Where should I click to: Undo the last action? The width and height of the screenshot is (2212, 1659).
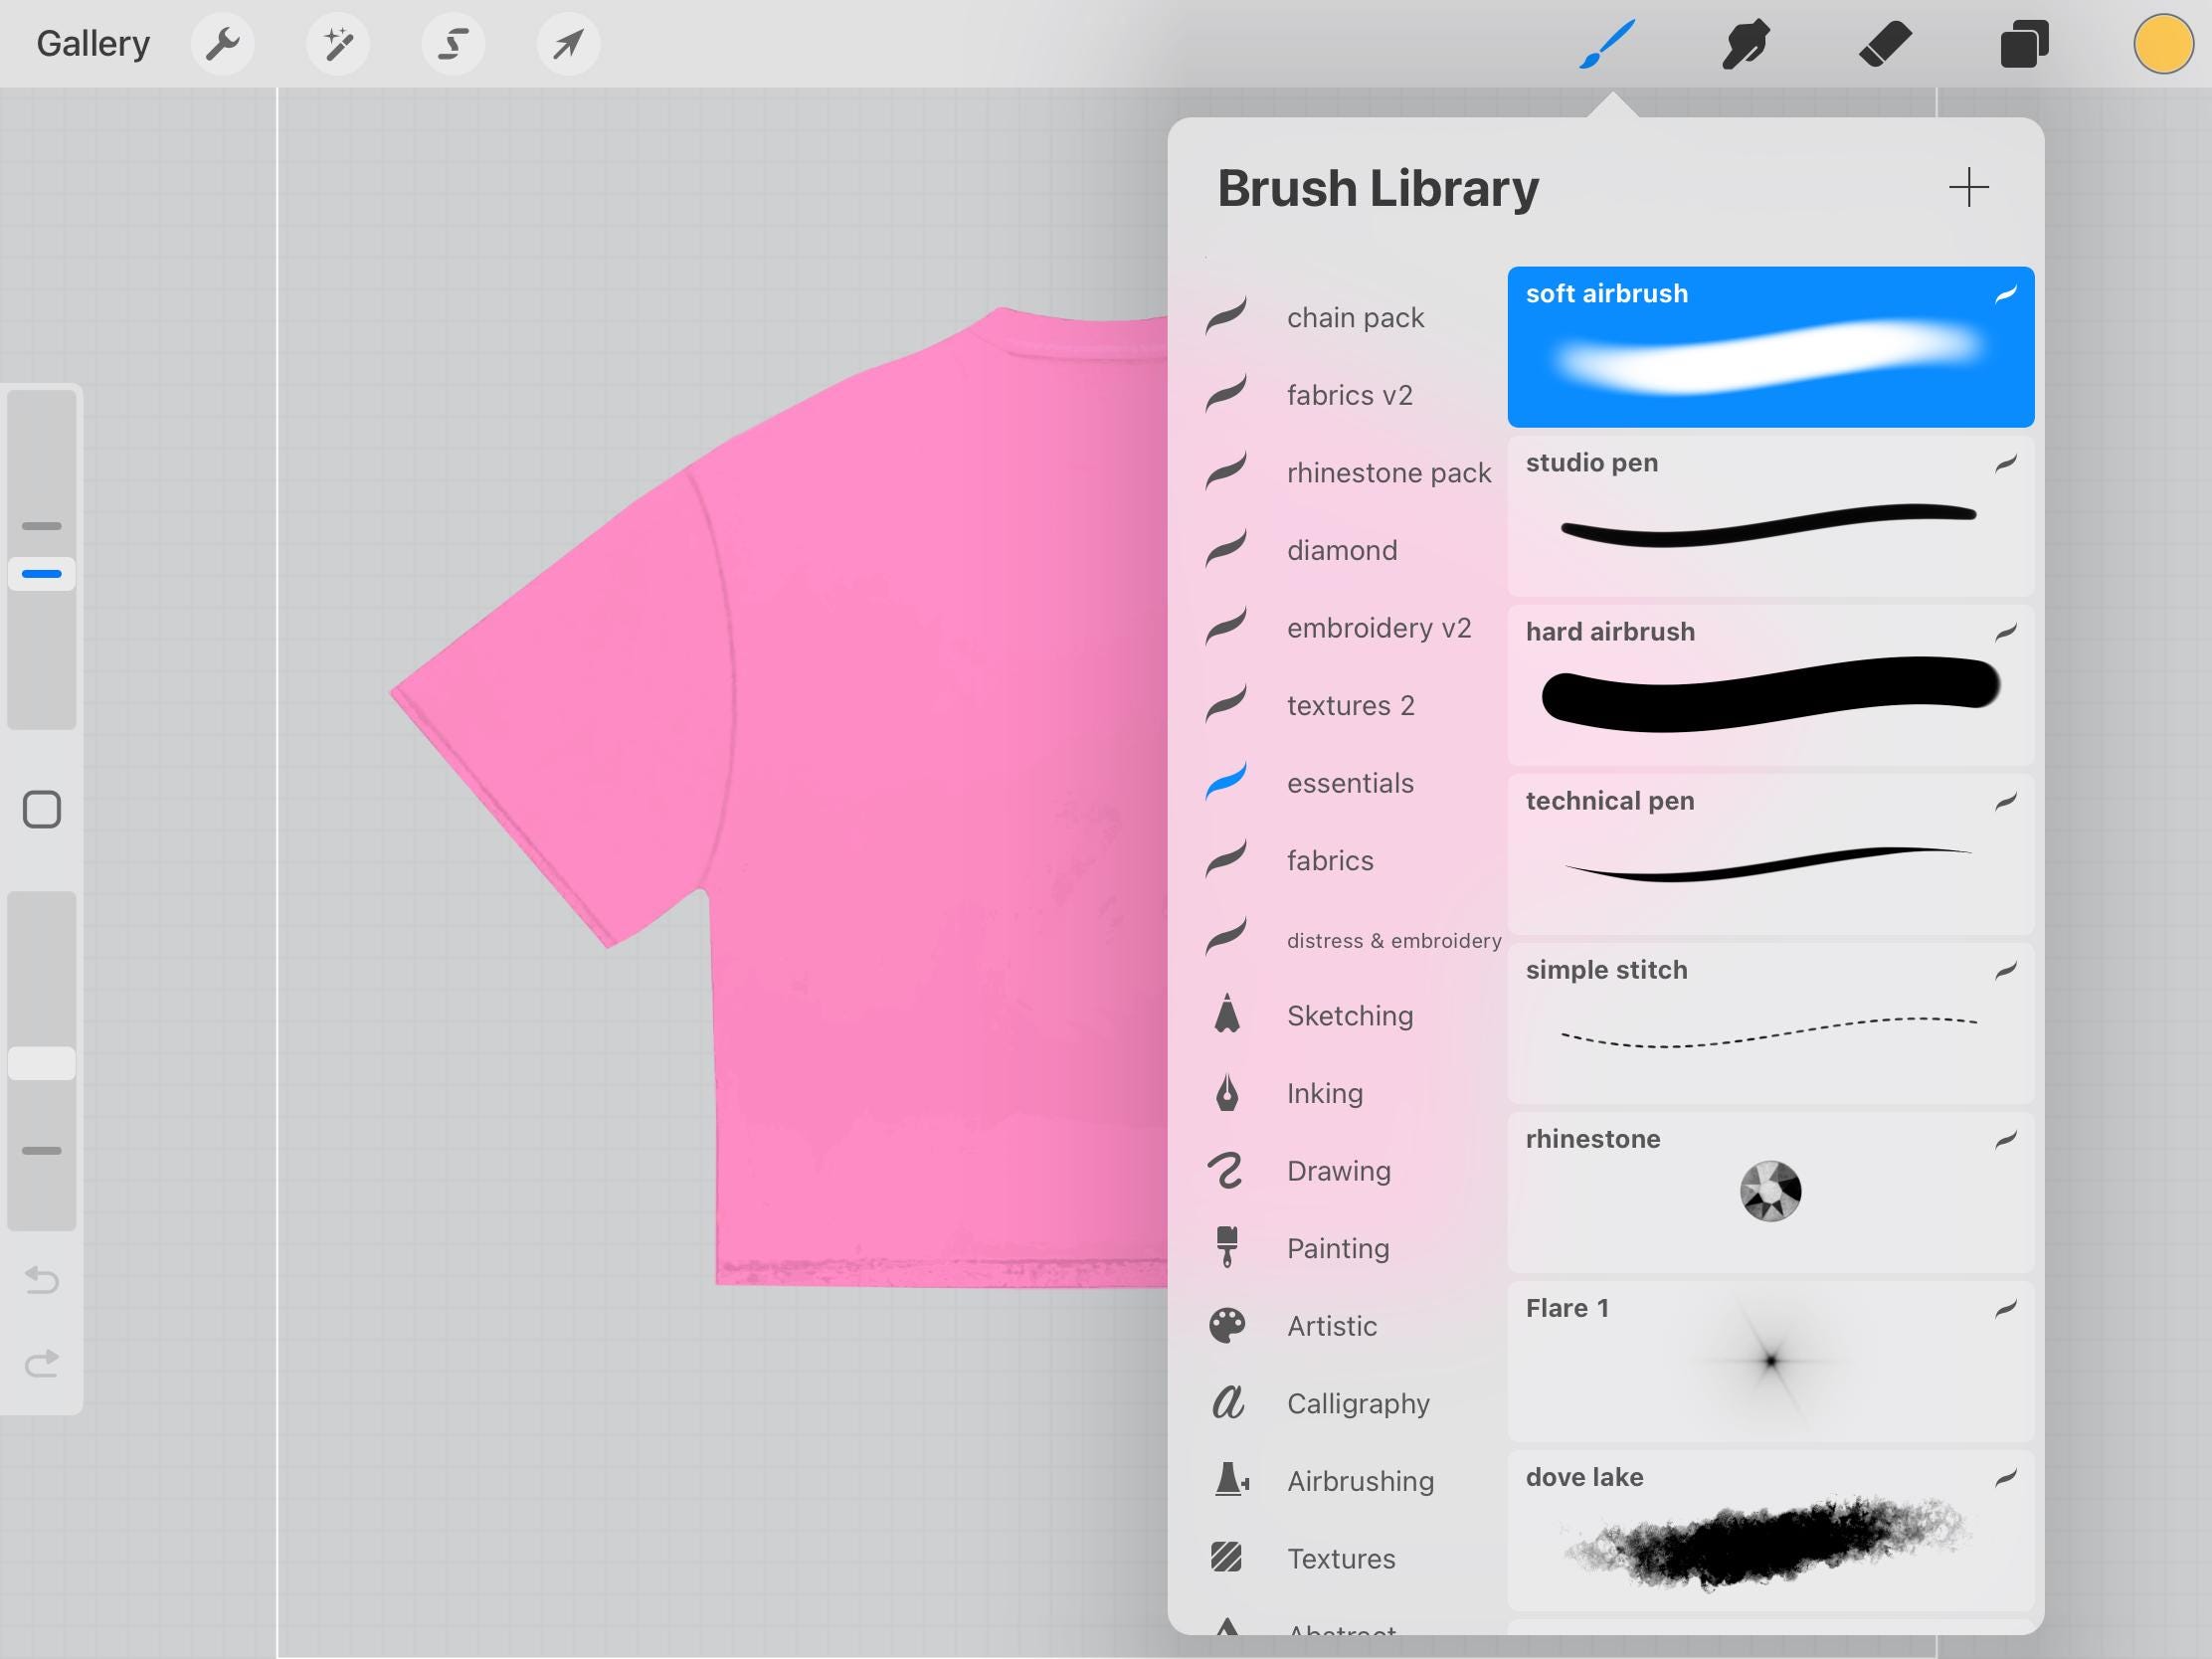(x=42, y=1279)
